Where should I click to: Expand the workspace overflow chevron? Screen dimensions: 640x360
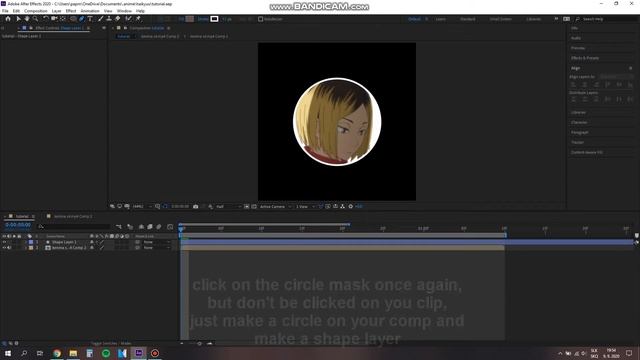(556, 19)
